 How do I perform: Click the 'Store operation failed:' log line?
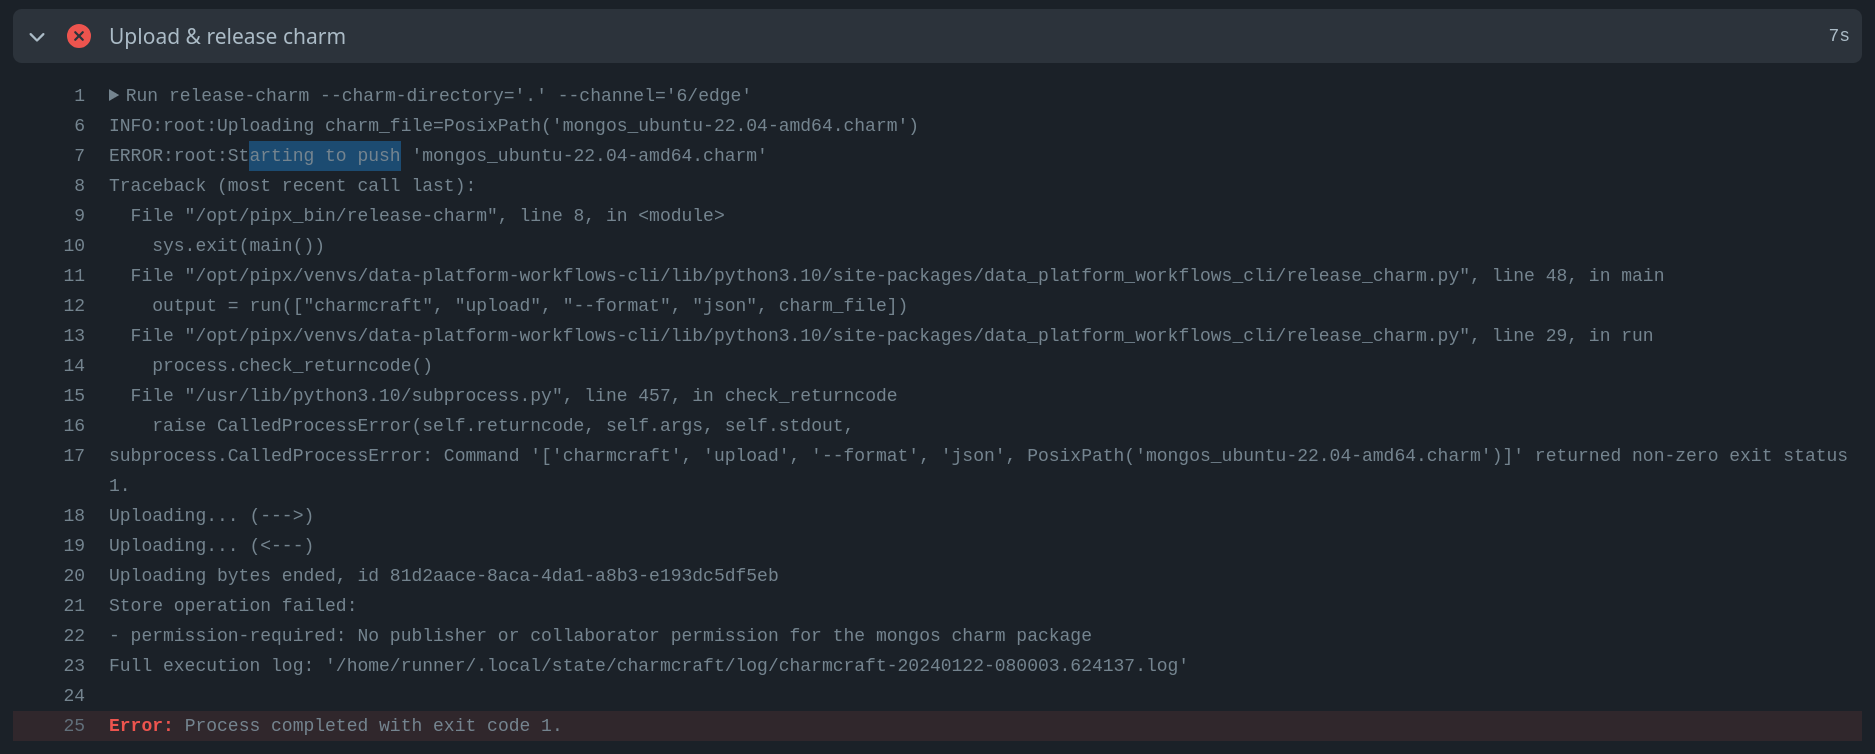click(x=232, y=606)
